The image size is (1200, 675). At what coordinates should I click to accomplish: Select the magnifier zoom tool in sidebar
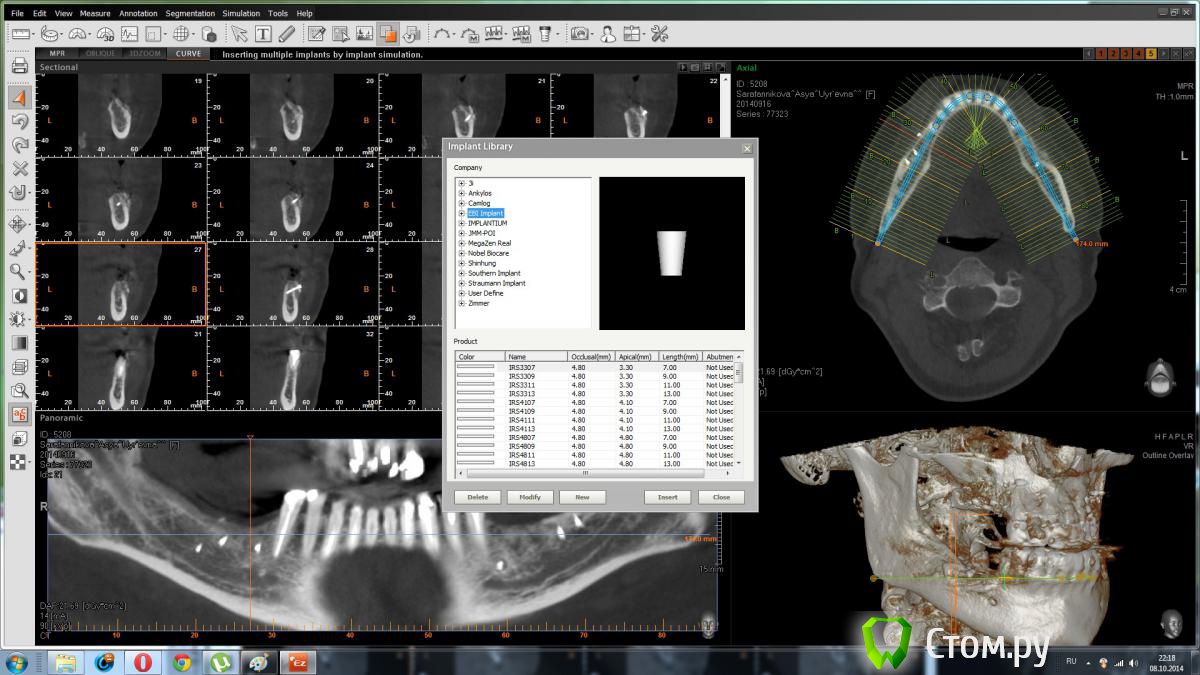click(18, 271)
